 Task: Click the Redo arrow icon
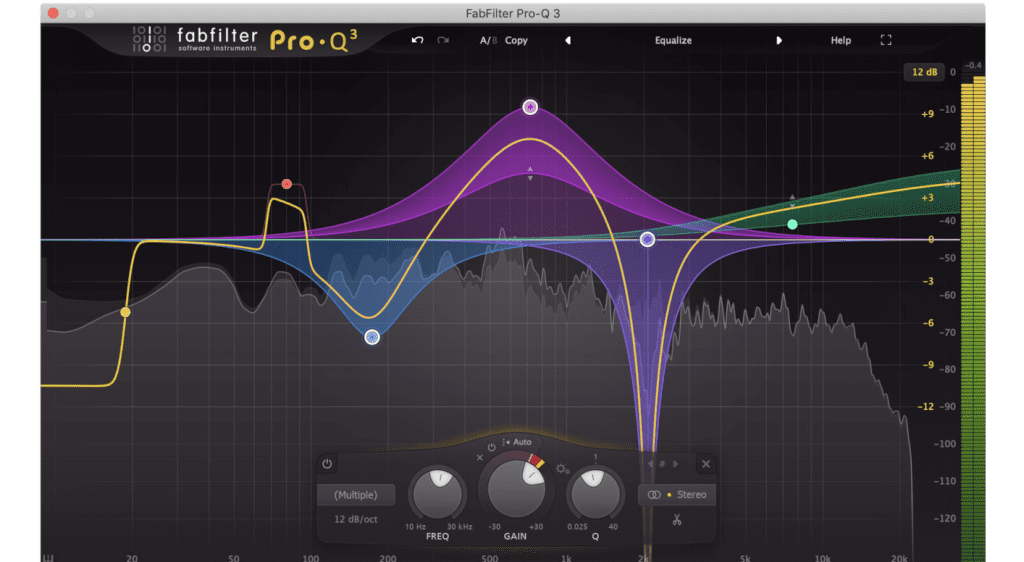click(443, 40)
